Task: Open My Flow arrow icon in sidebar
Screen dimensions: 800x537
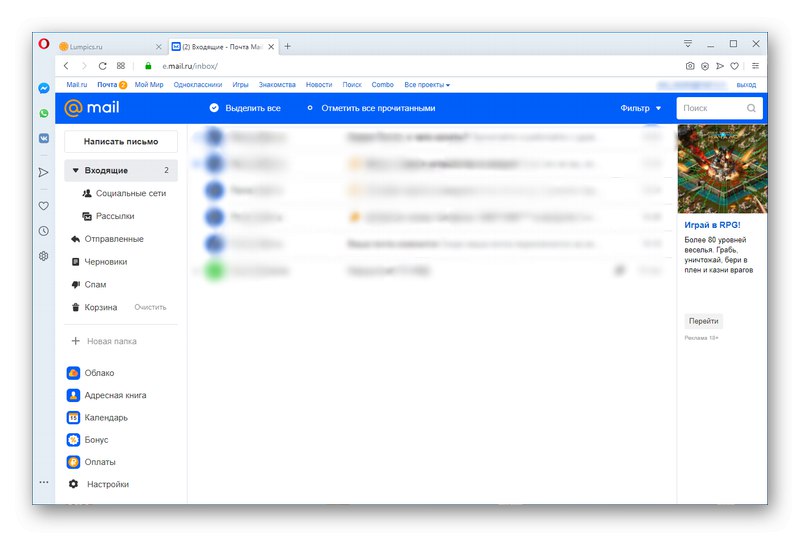Action: [44, 172]
